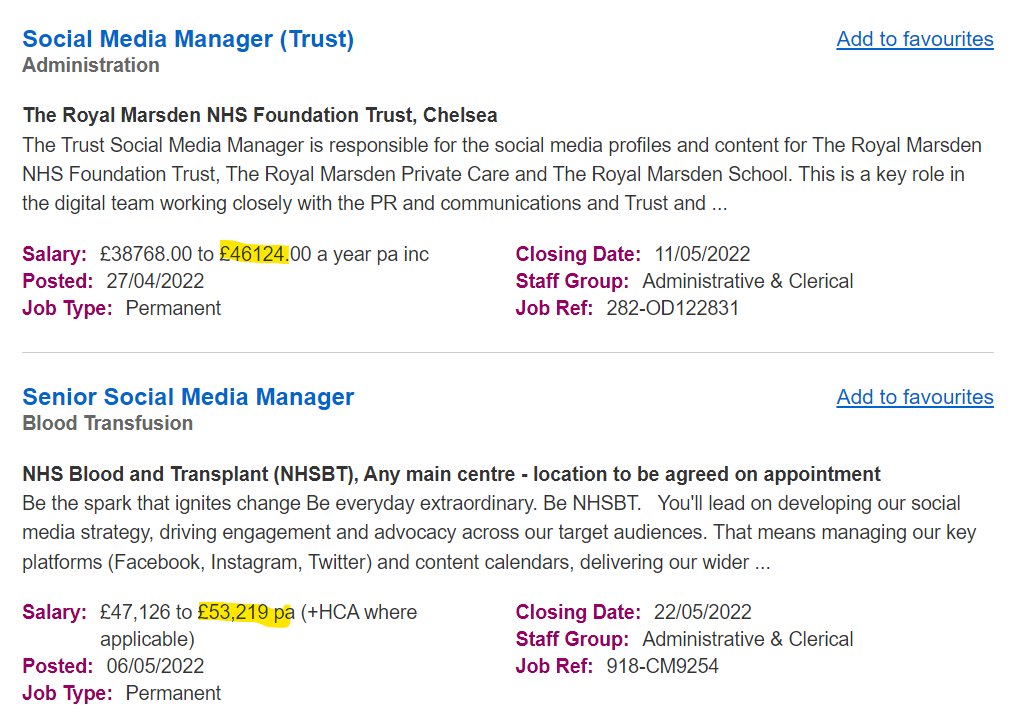Image resolution: width=1021 pixels, height=721 pixels.
Task: Click the Blood Transfusion subtitle text
Action: (107, 423)
